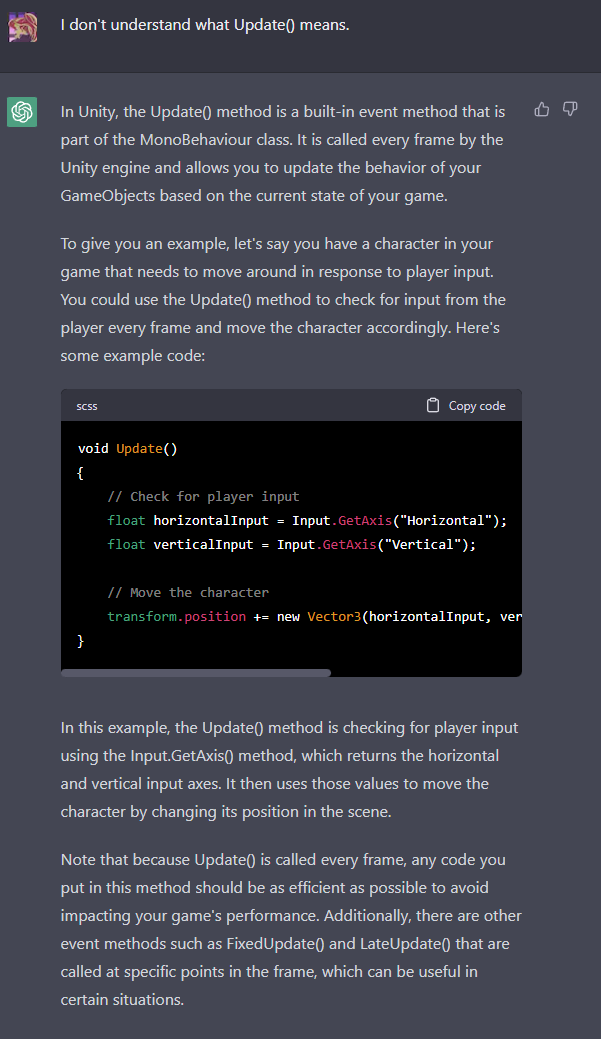This screenshot has height=1039, width=601.
Task: Click the thumbs down feedback icon
Action: (570, 109)
